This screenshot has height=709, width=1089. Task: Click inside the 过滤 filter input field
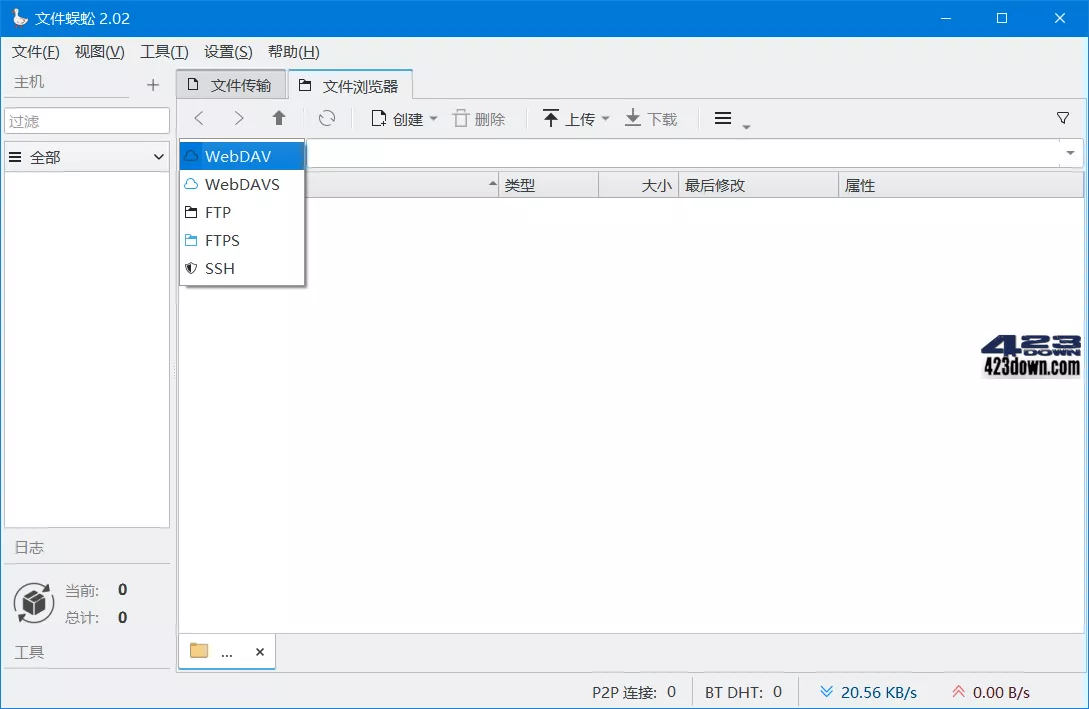click(x=87, y=120)
